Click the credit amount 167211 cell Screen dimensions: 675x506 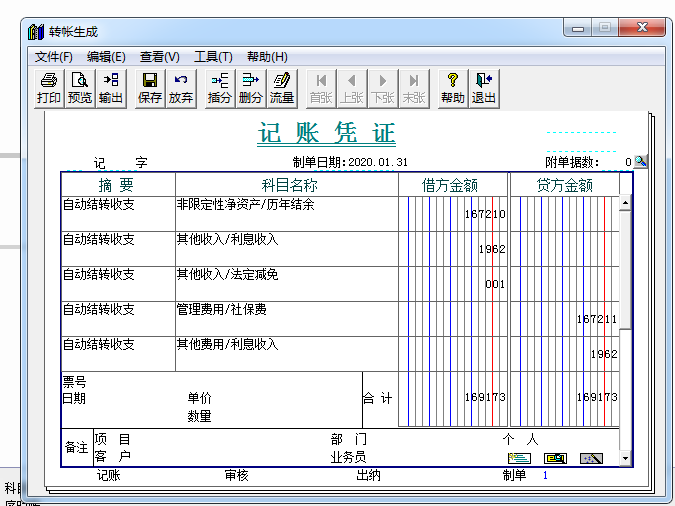click(565, 319)
